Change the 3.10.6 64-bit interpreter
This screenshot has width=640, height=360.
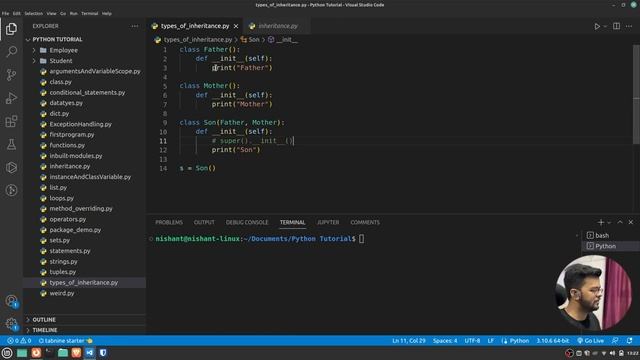(552, 340)
